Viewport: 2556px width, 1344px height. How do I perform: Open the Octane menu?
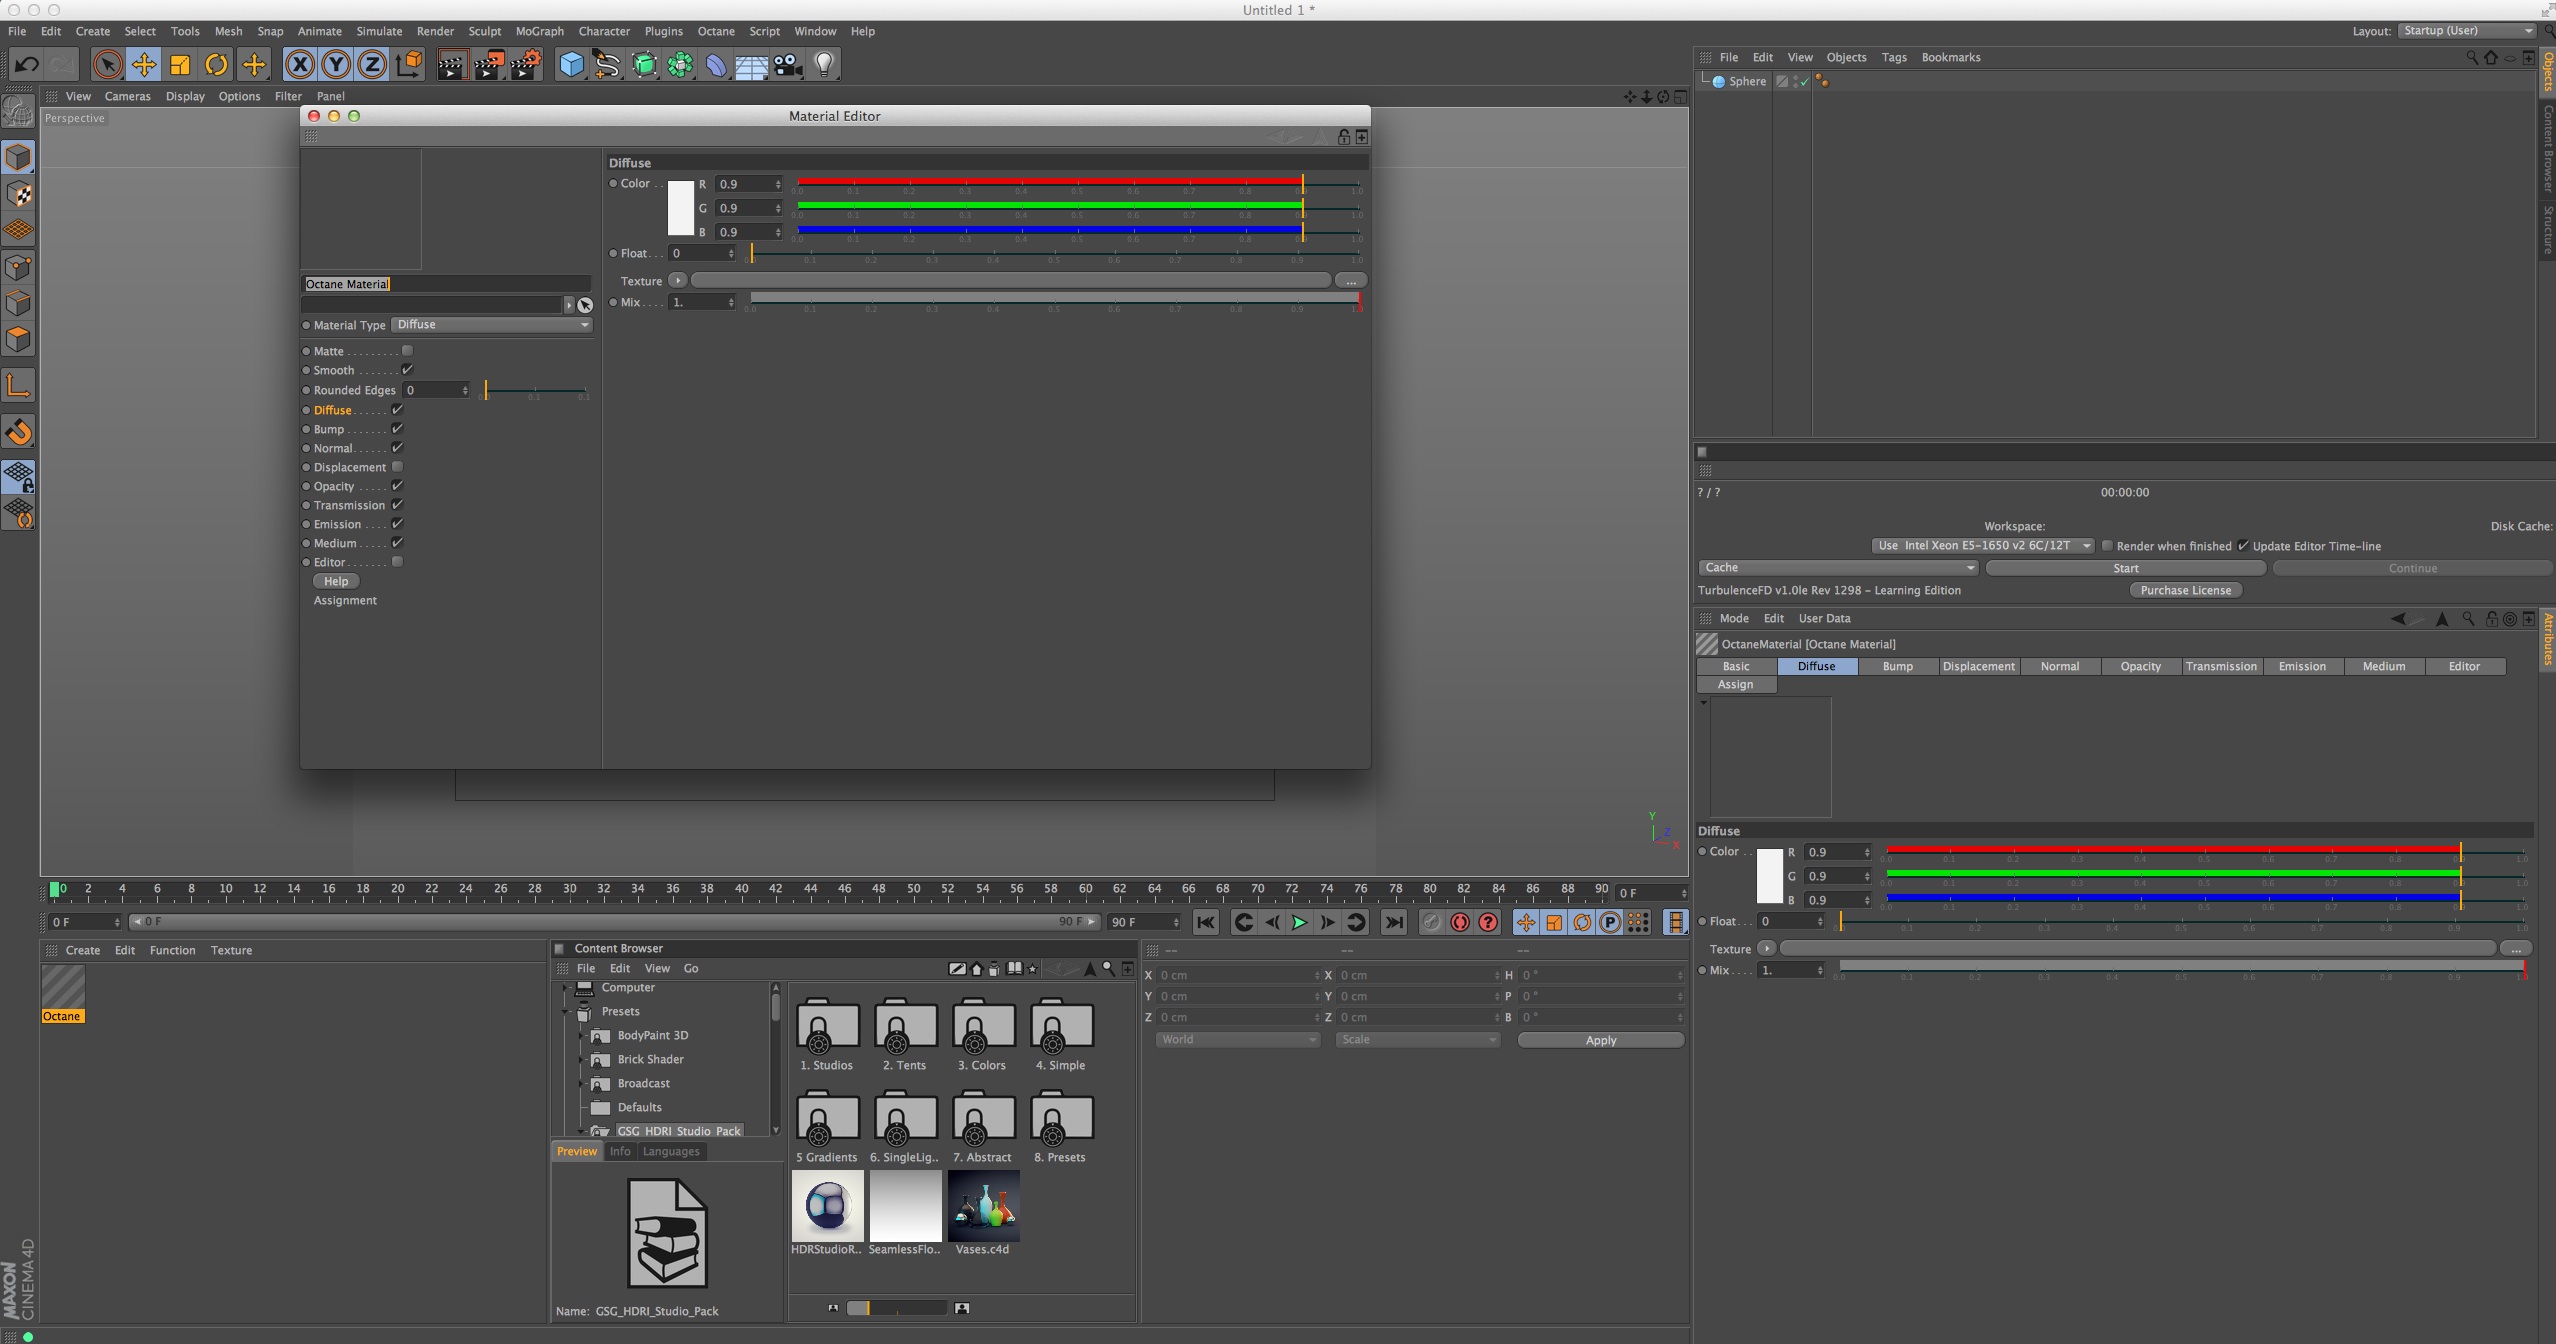tap(715, 31)
